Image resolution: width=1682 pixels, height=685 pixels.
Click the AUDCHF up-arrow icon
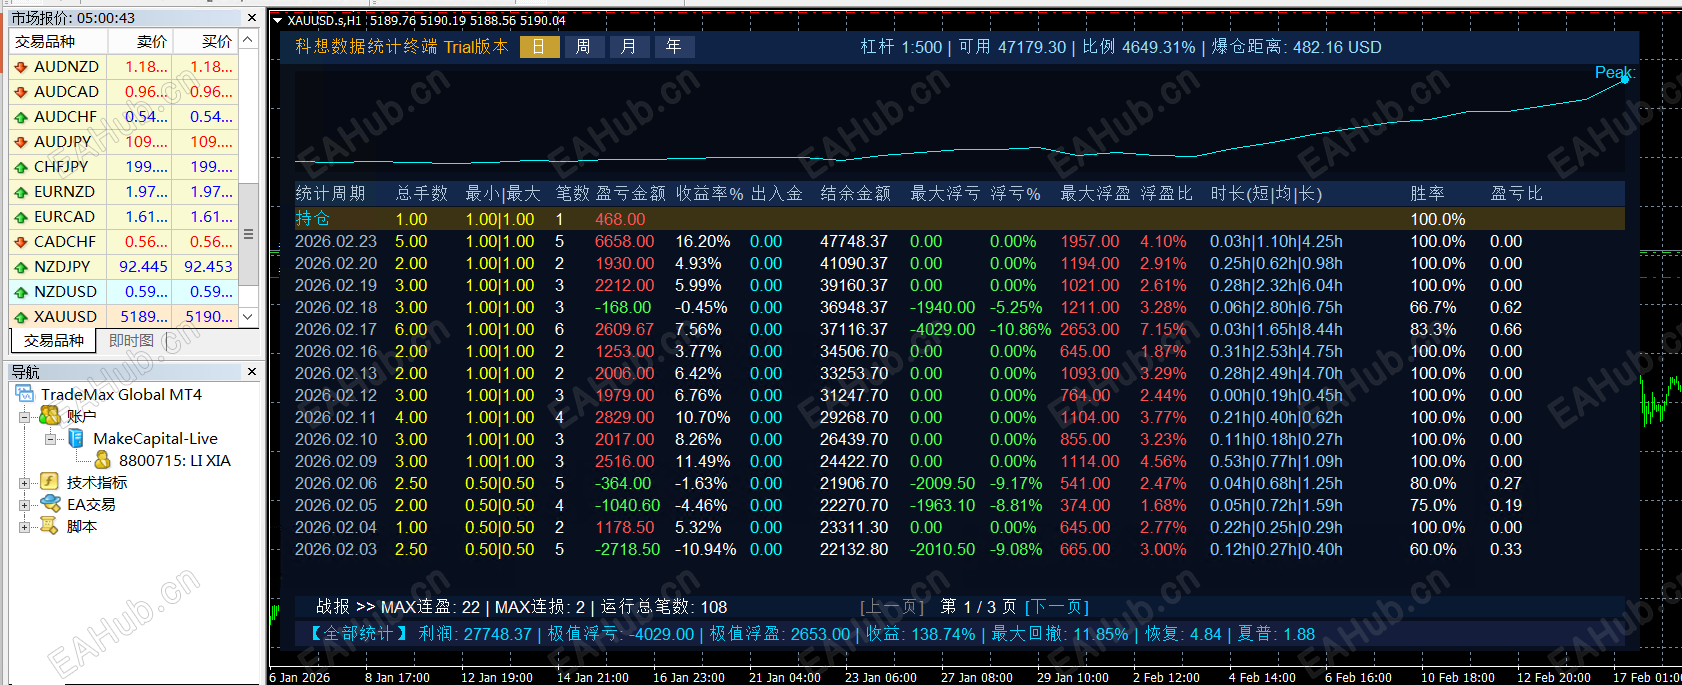[x=21, y=117]
